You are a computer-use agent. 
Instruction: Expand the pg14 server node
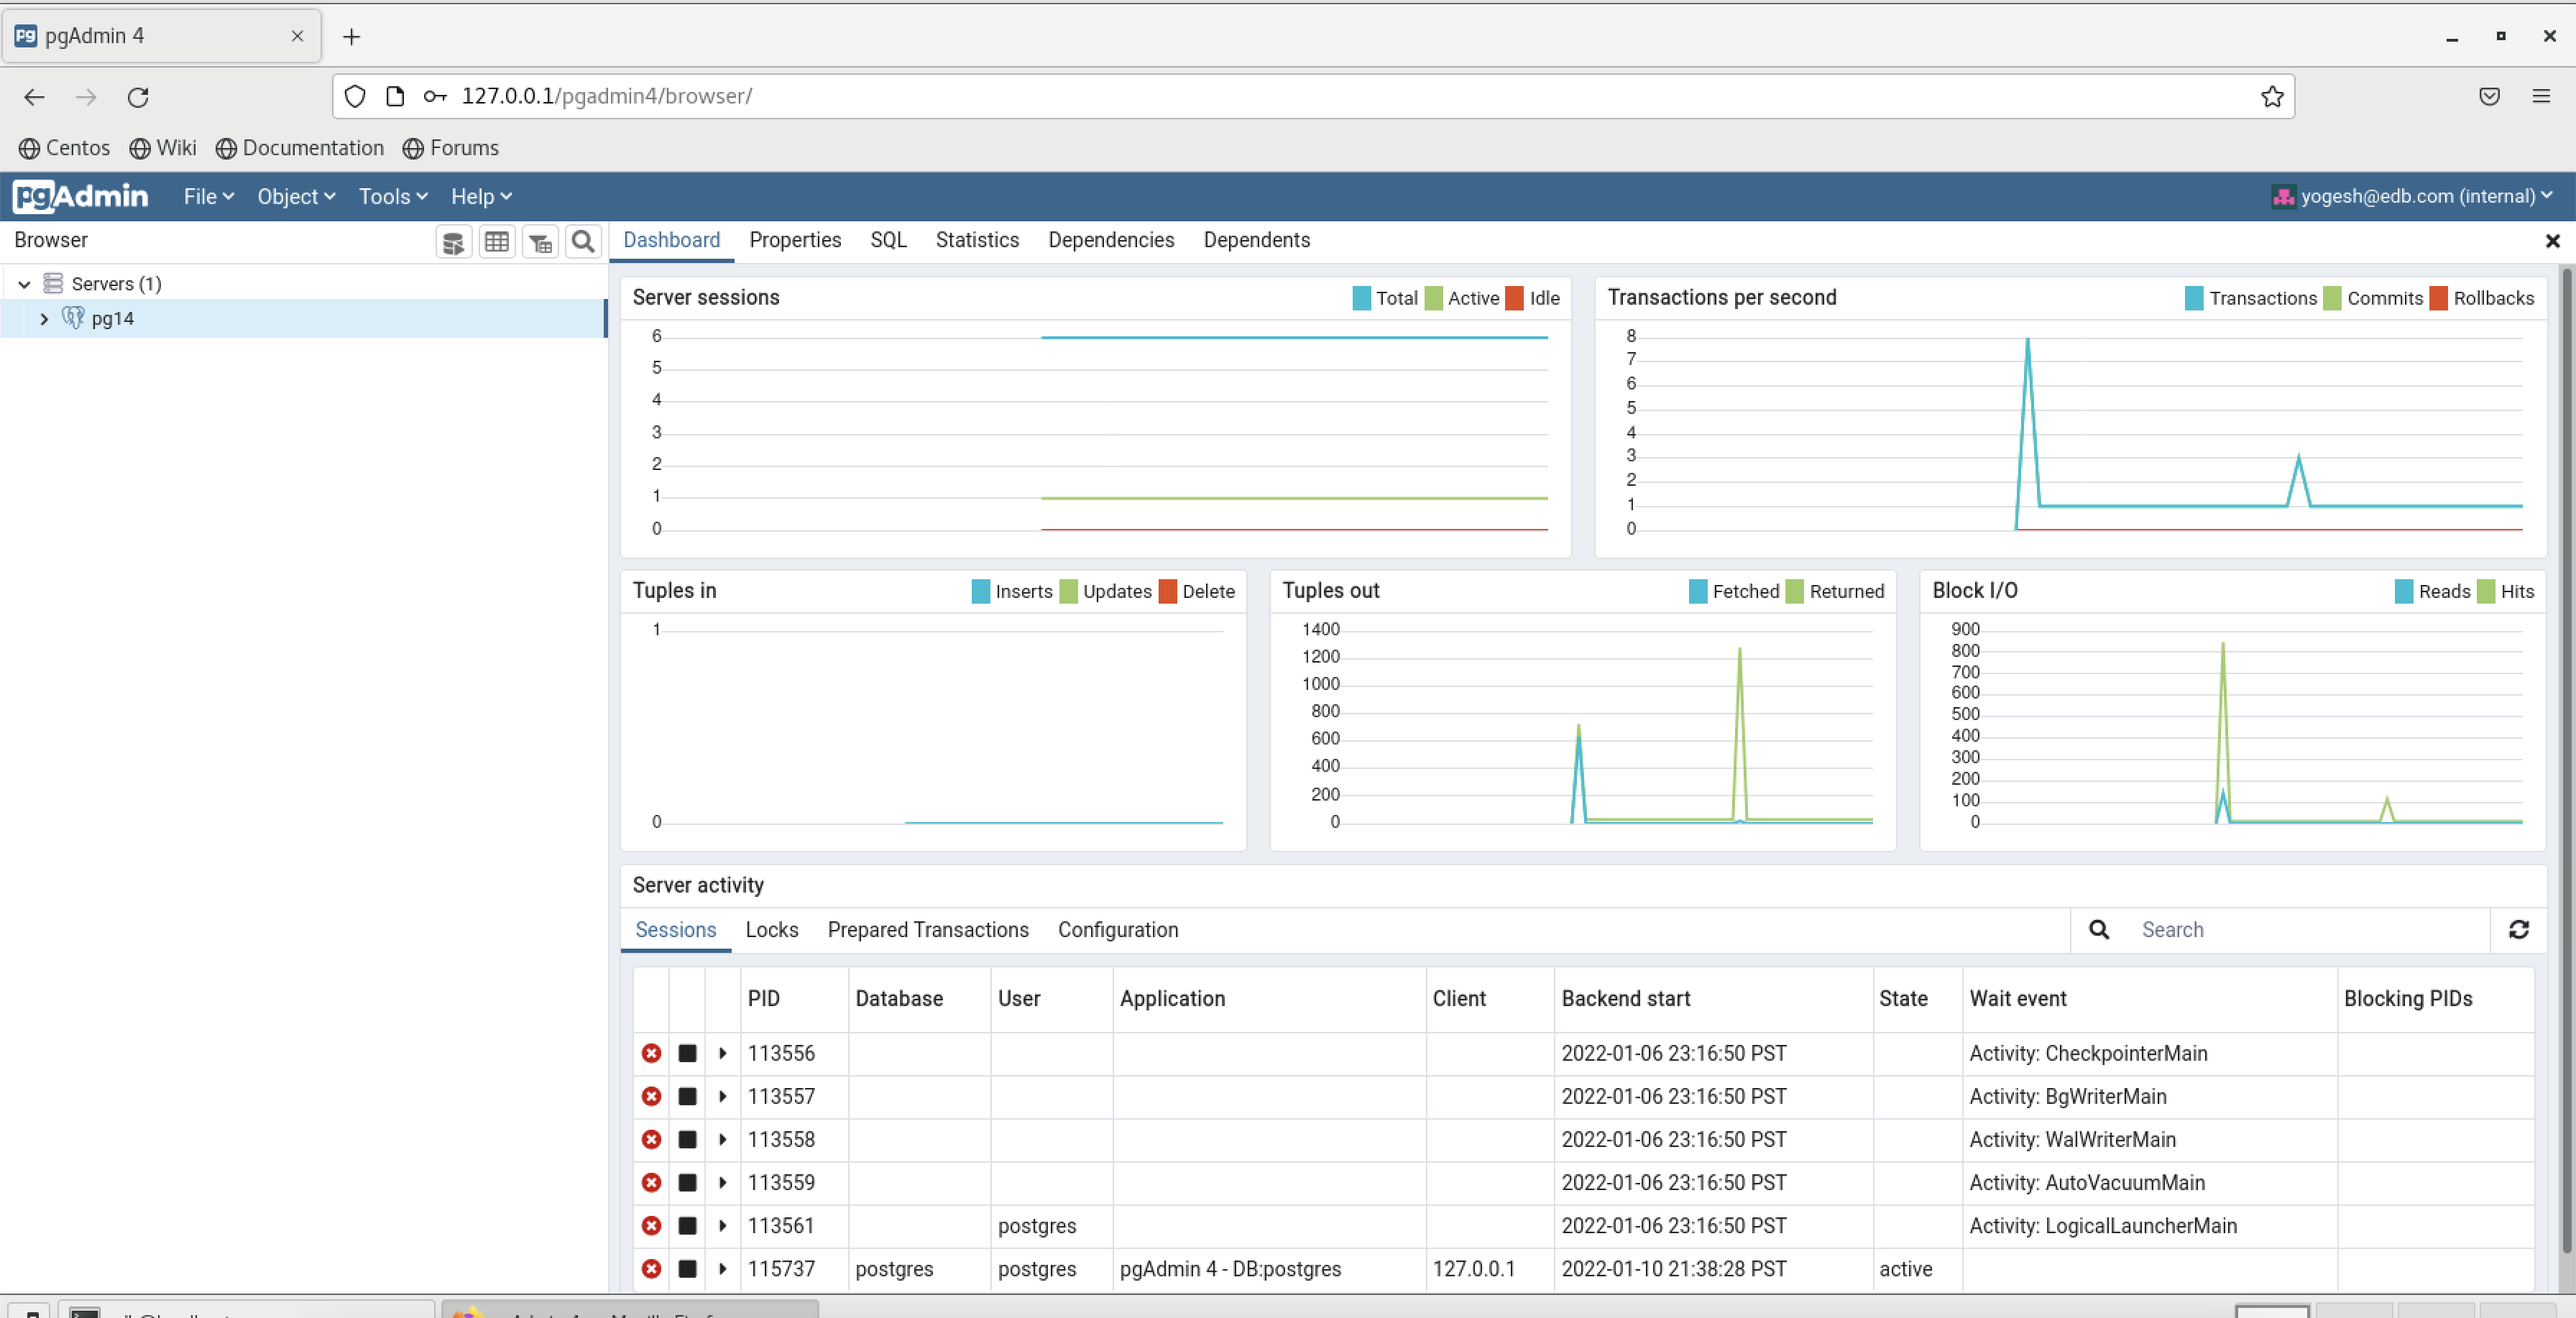(x=44, y=318)
